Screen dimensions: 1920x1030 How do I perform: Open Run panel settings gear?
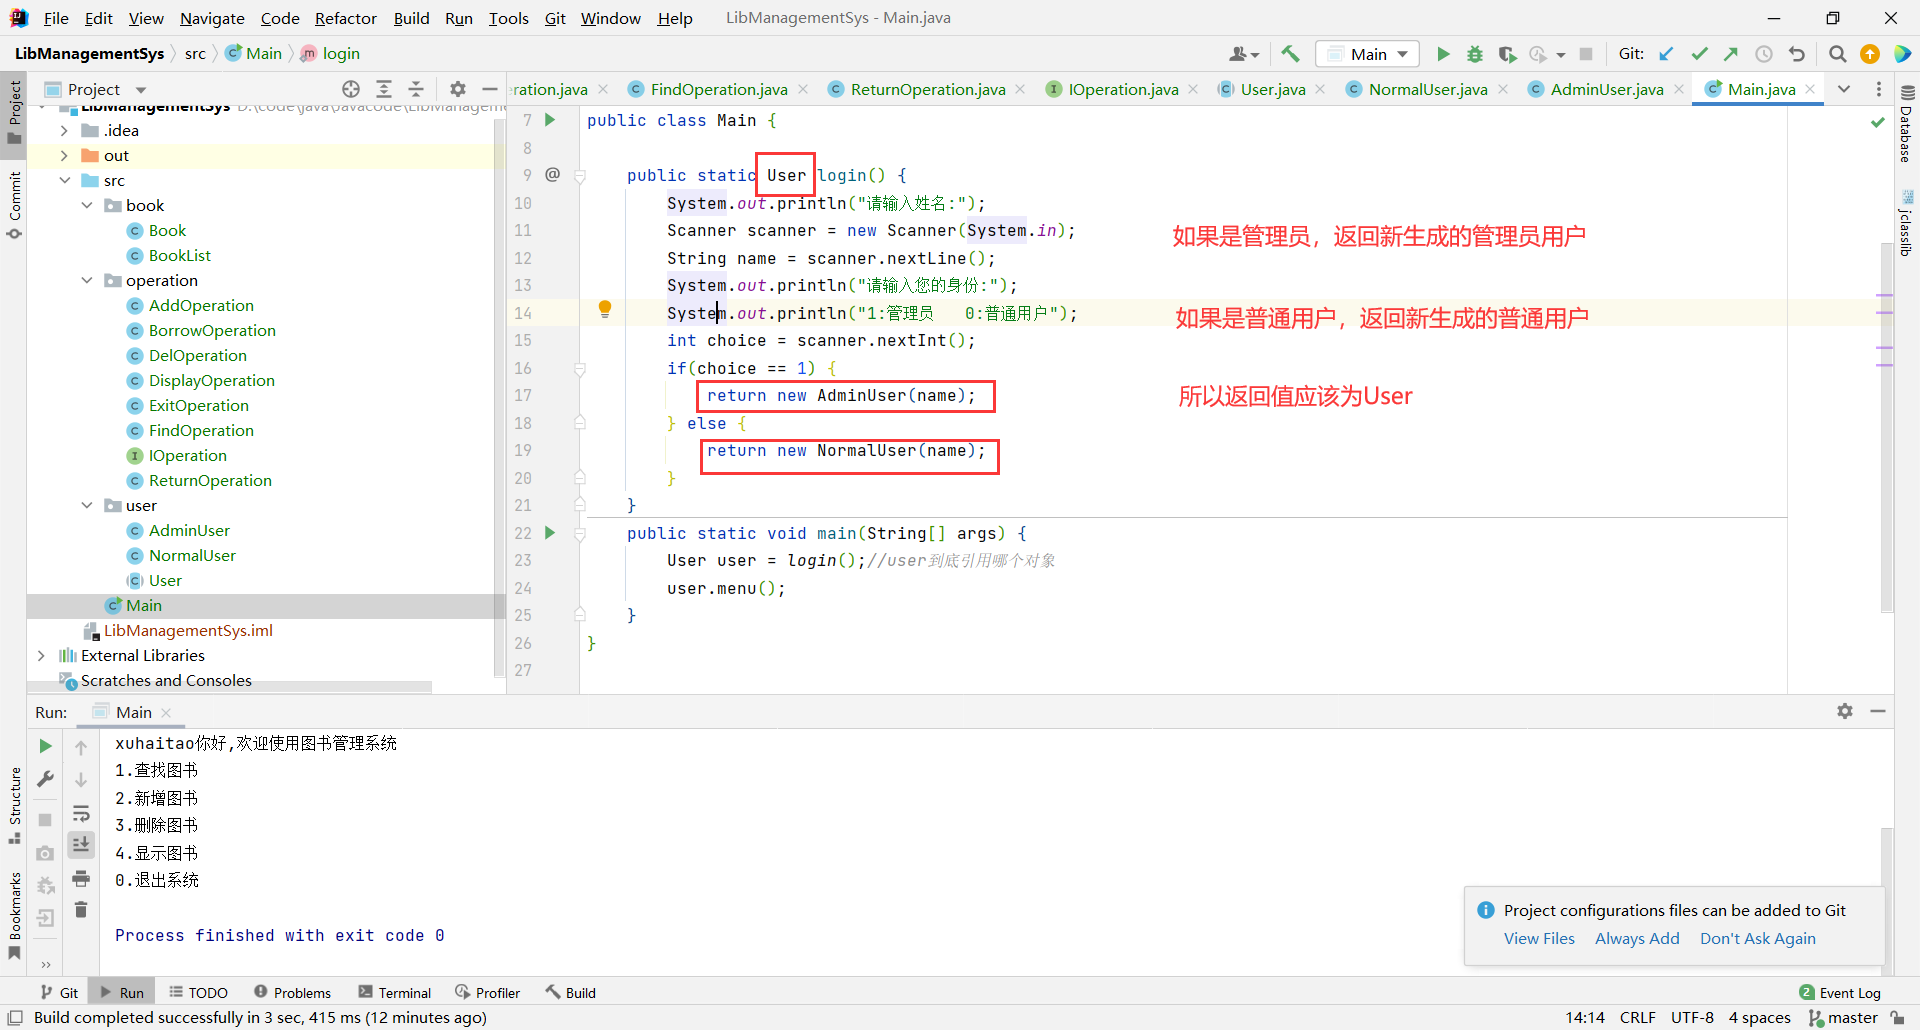point(1845,711)
